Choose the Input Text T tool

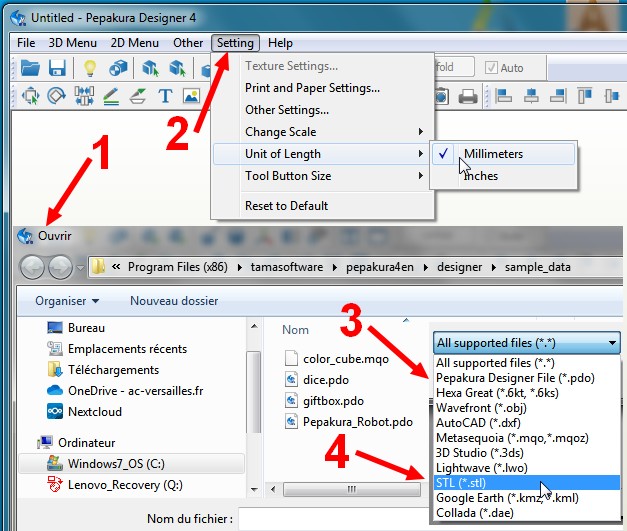click(165, 96)
